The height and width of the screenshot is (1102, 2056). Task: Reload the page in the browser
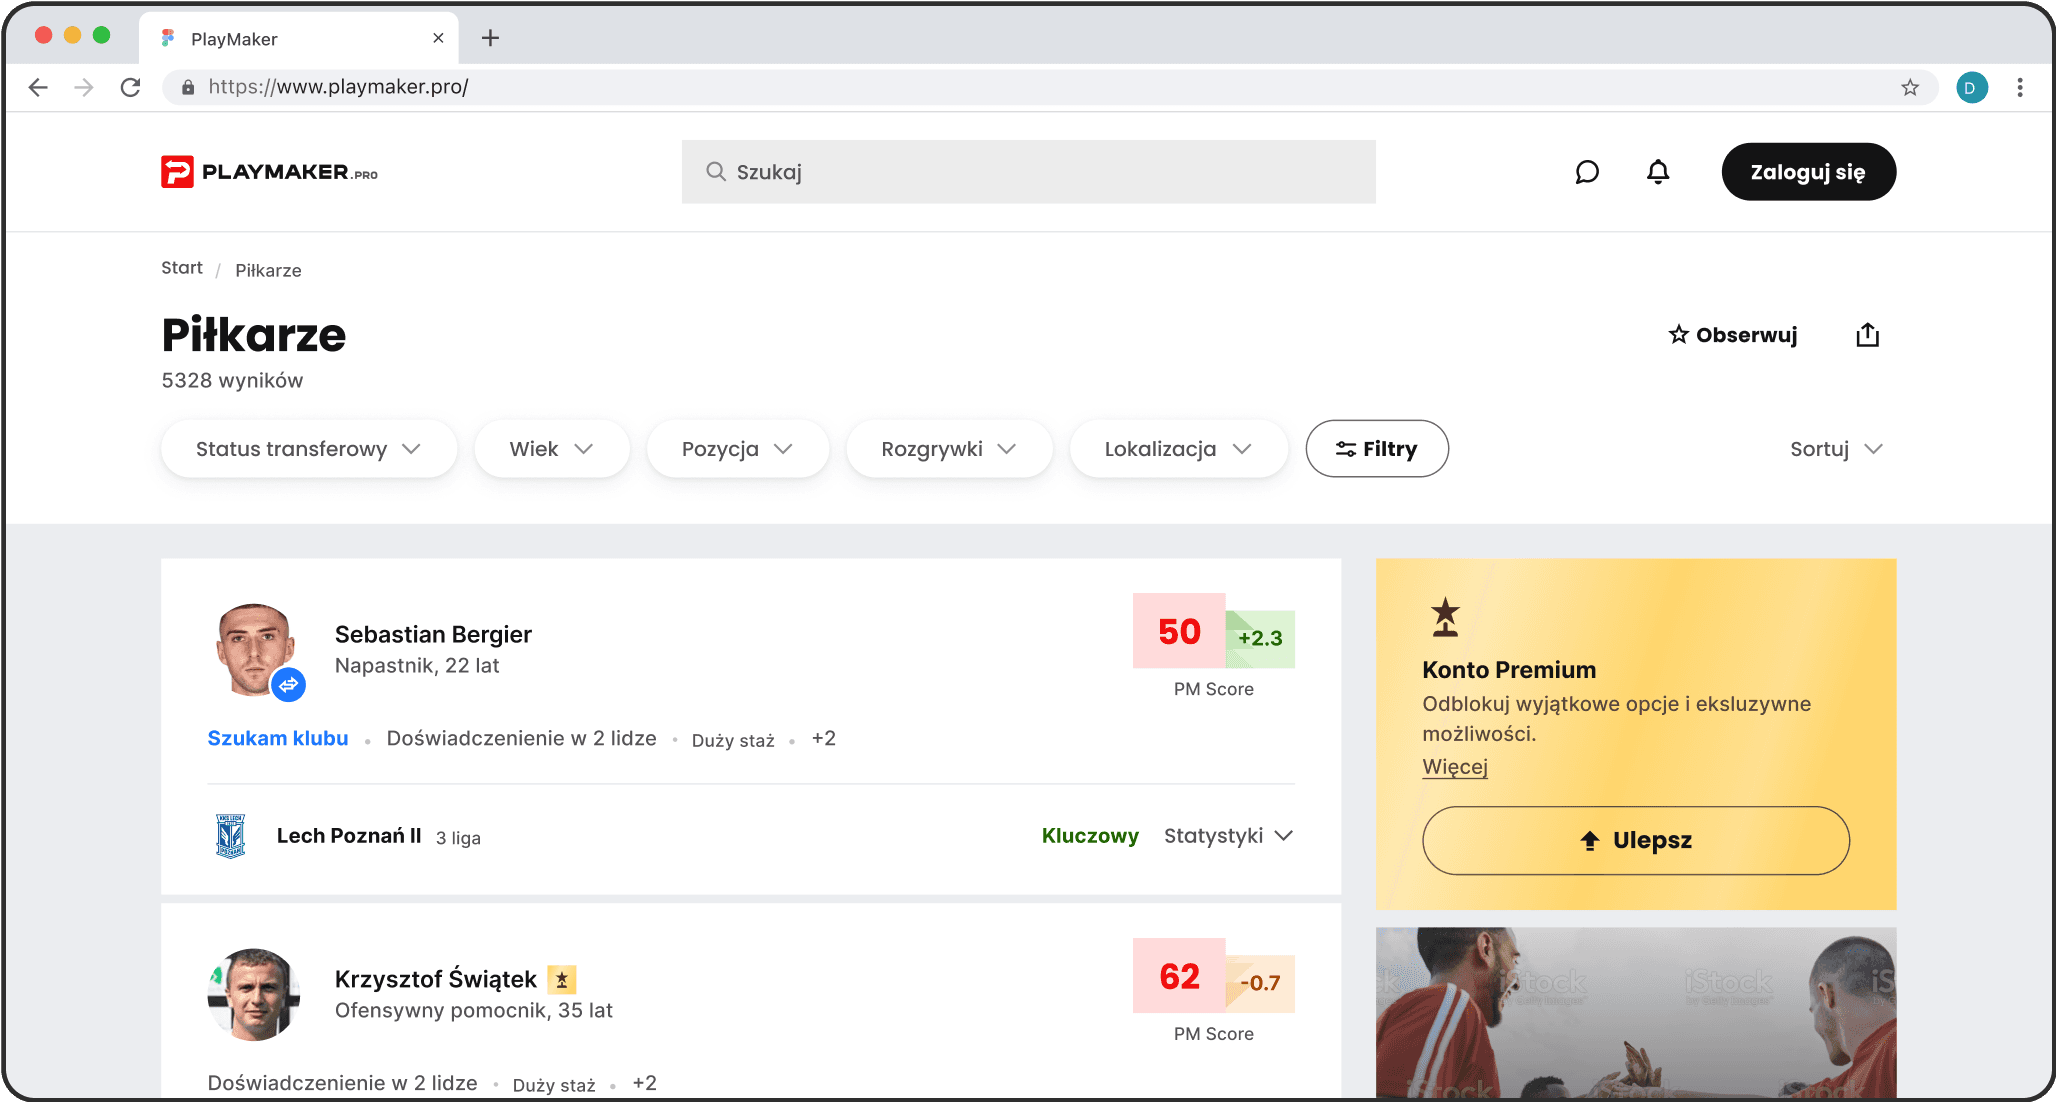click(130, 88)
